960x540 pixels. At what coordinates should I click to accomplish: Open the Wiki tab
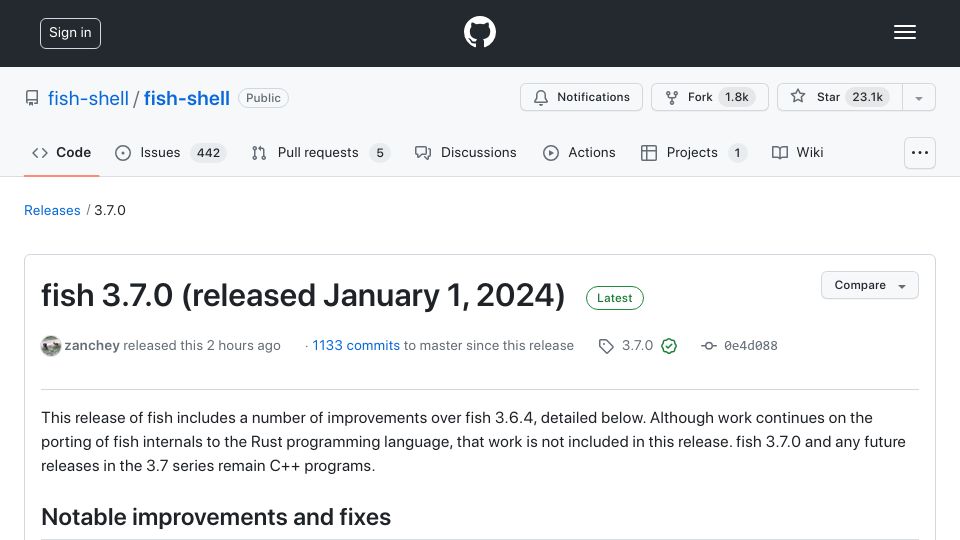pyautogui.click(x=797, y=152)
